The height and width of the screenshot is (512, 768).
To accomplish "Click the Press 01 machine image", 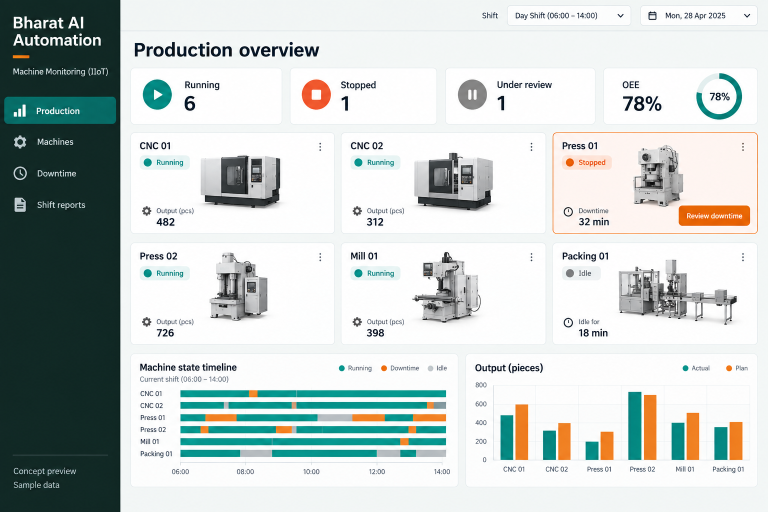I will pyautogui.click(x=658, y=175).
